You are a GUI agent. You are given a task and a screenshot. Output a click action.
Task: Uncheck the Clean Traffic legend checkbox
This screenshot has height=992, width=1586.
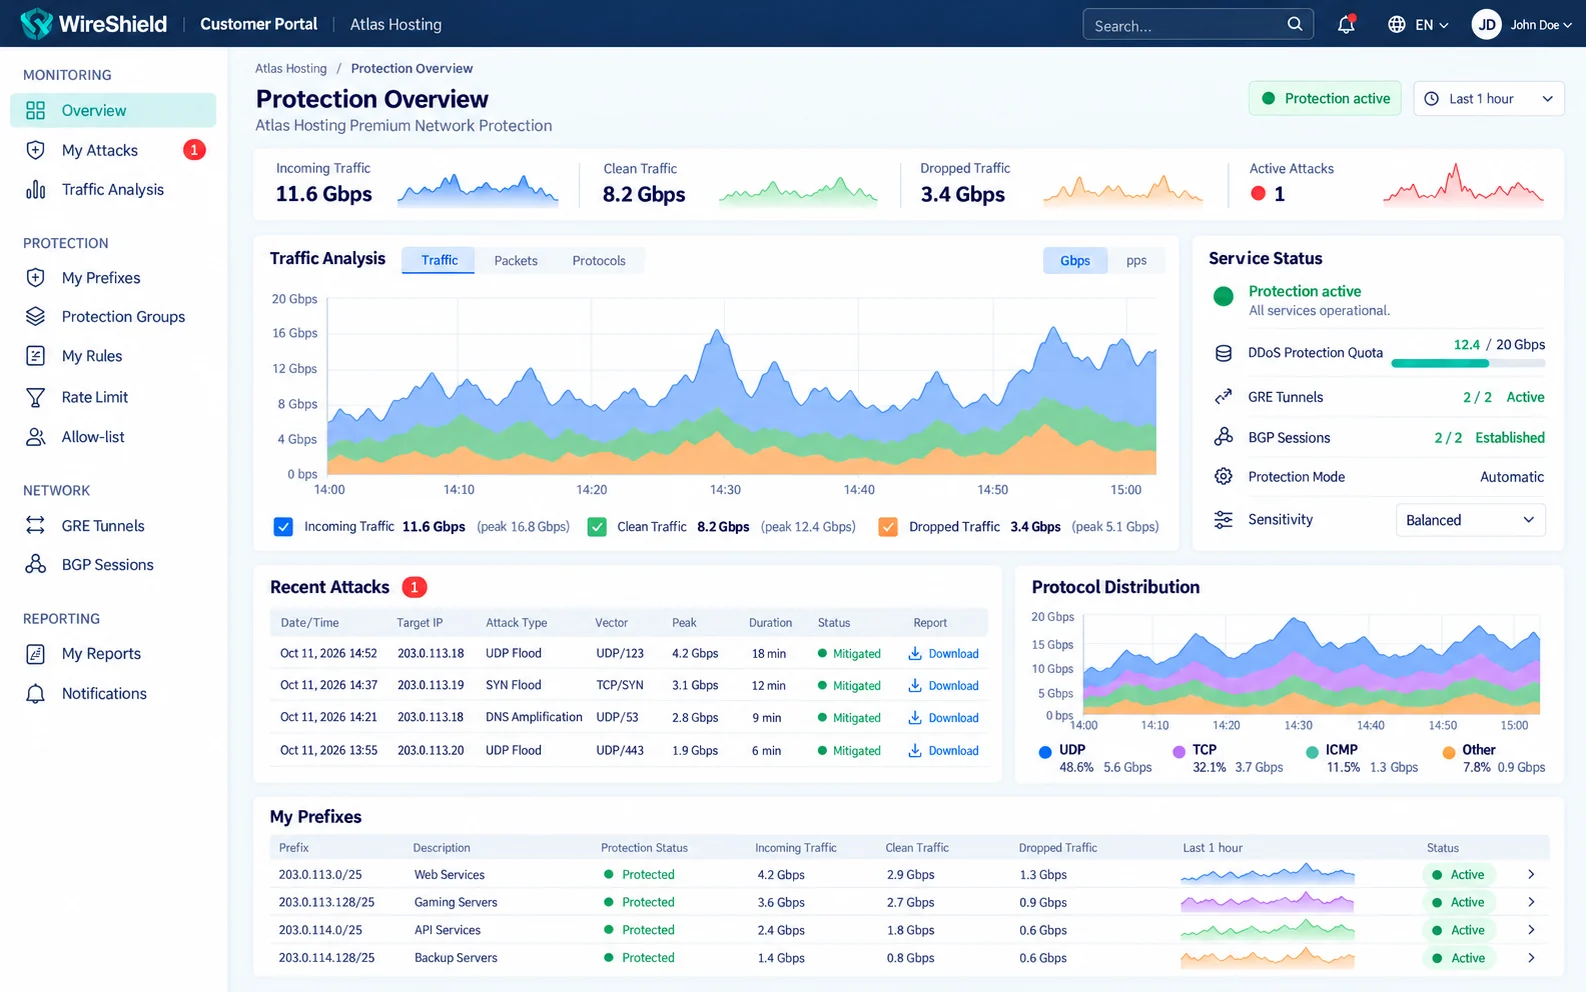597,527
